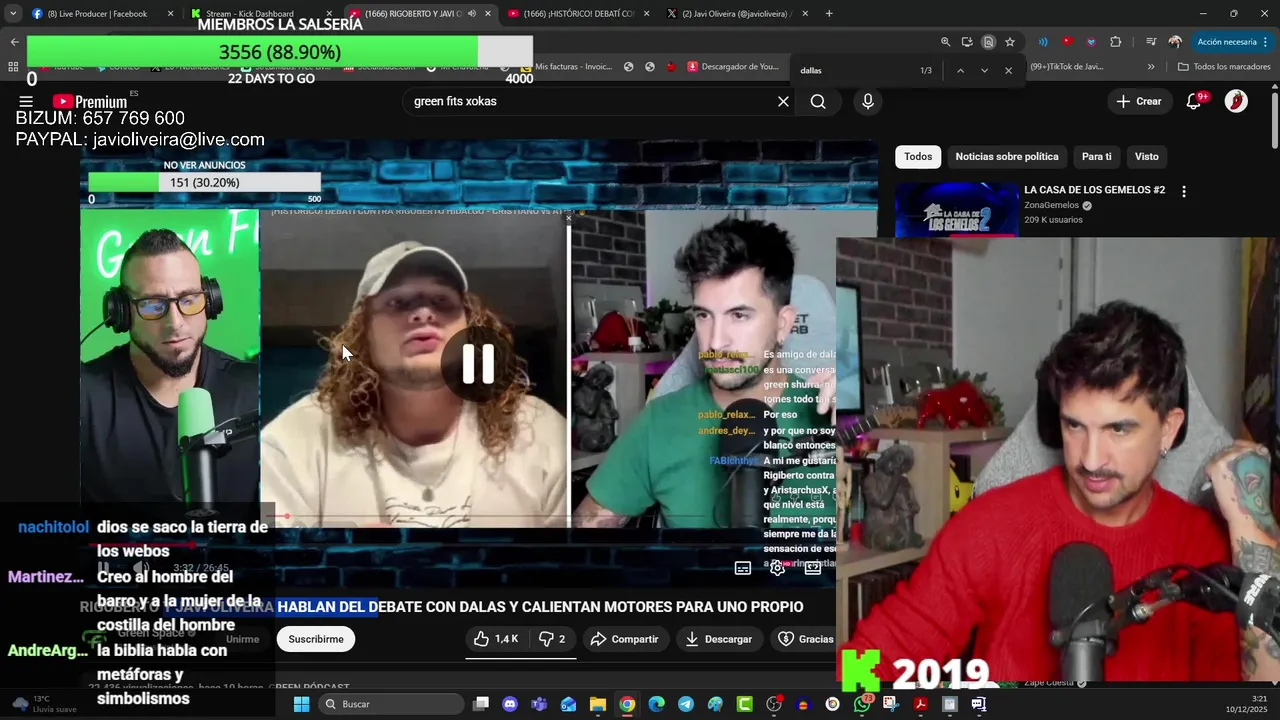This screenshot has width=1280, height=720.
Task: Go back with the browser back arrow
Action: [14, 42]
